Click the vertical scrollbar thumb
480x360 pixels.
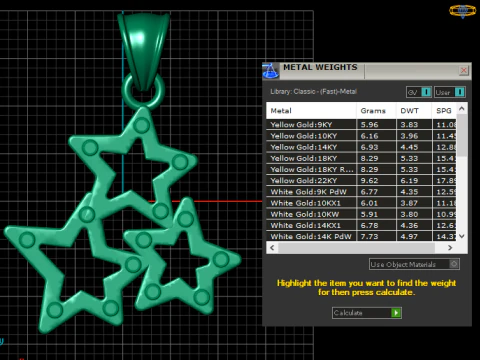coord(462,135)
